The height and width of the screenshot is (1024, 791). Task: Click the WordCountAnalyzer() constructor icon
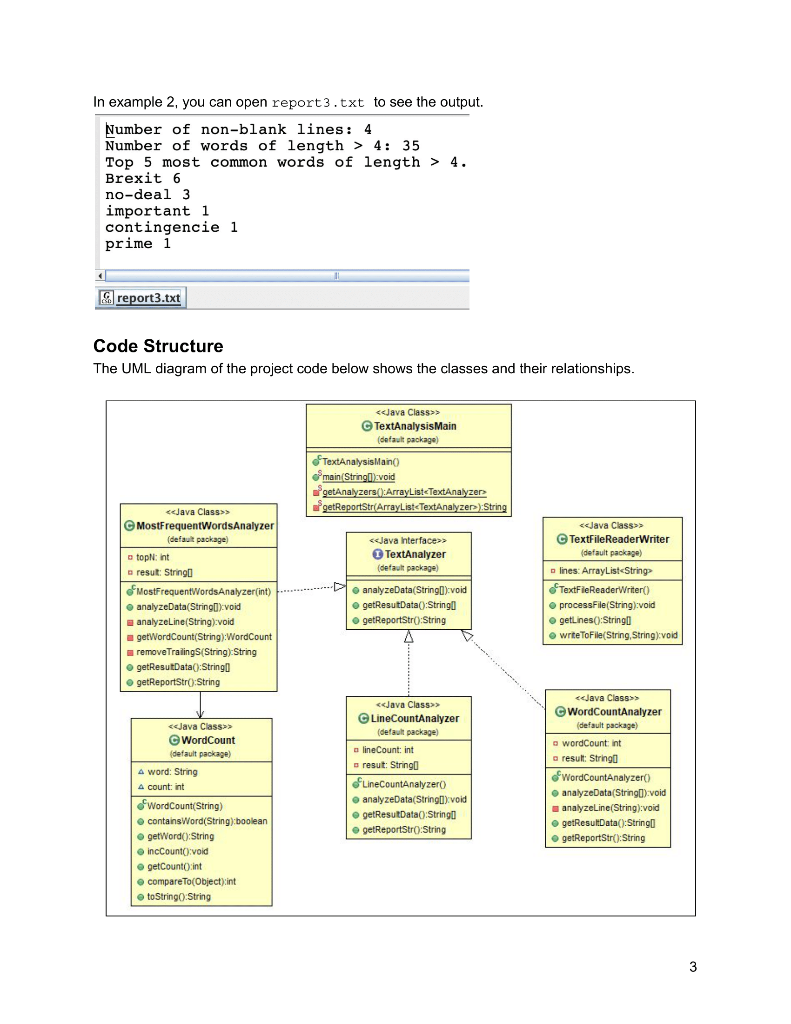[x=556, y=777]
